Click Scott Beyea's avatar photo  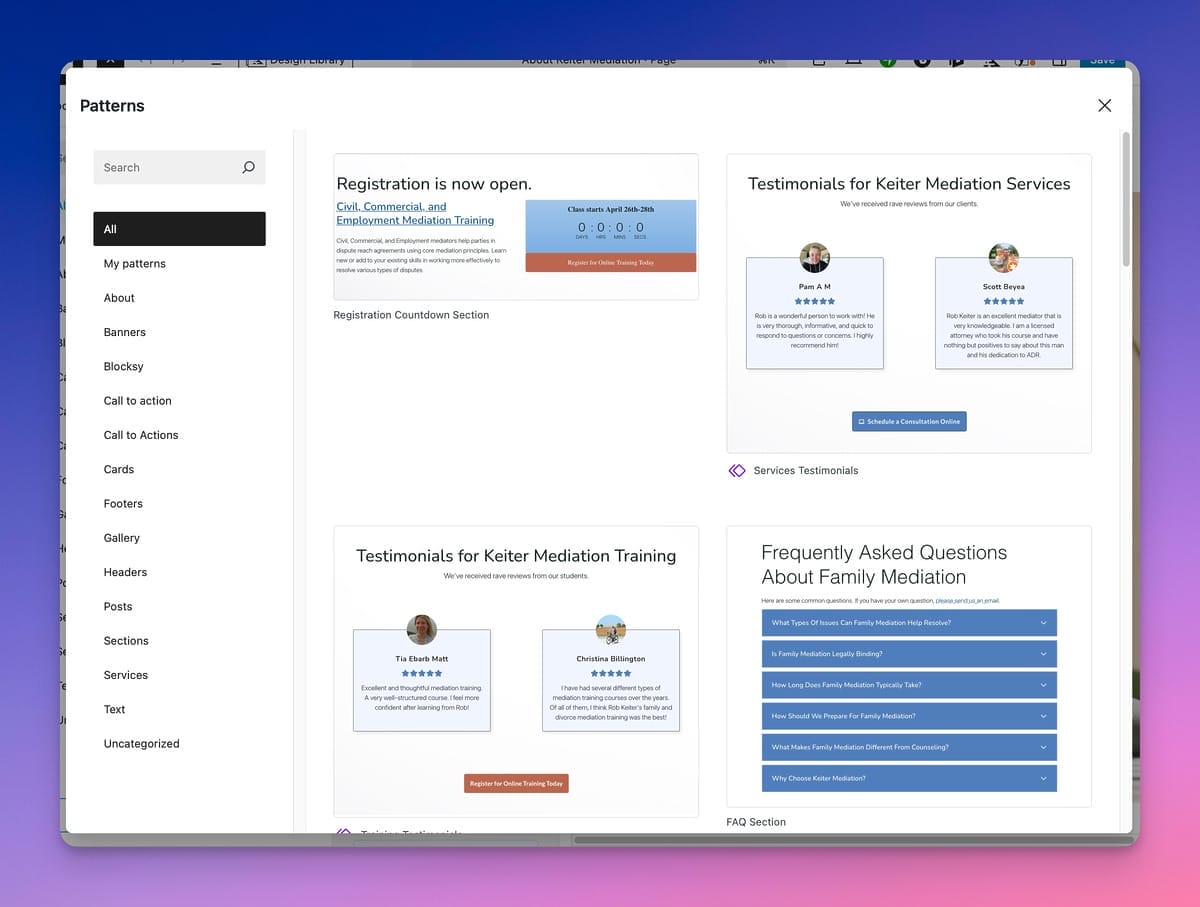click(1003, 258)
